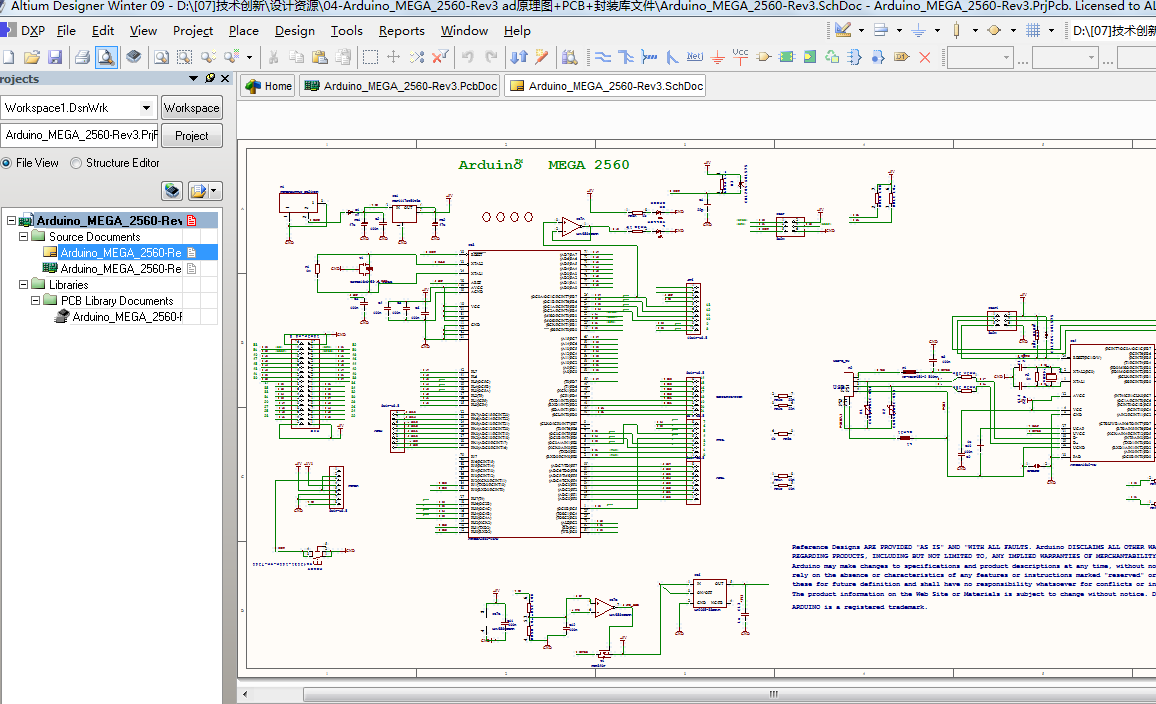Collapse Arduino_MEGA_2560-Rev project root node

pyautogui.click(x=12, y=220)
